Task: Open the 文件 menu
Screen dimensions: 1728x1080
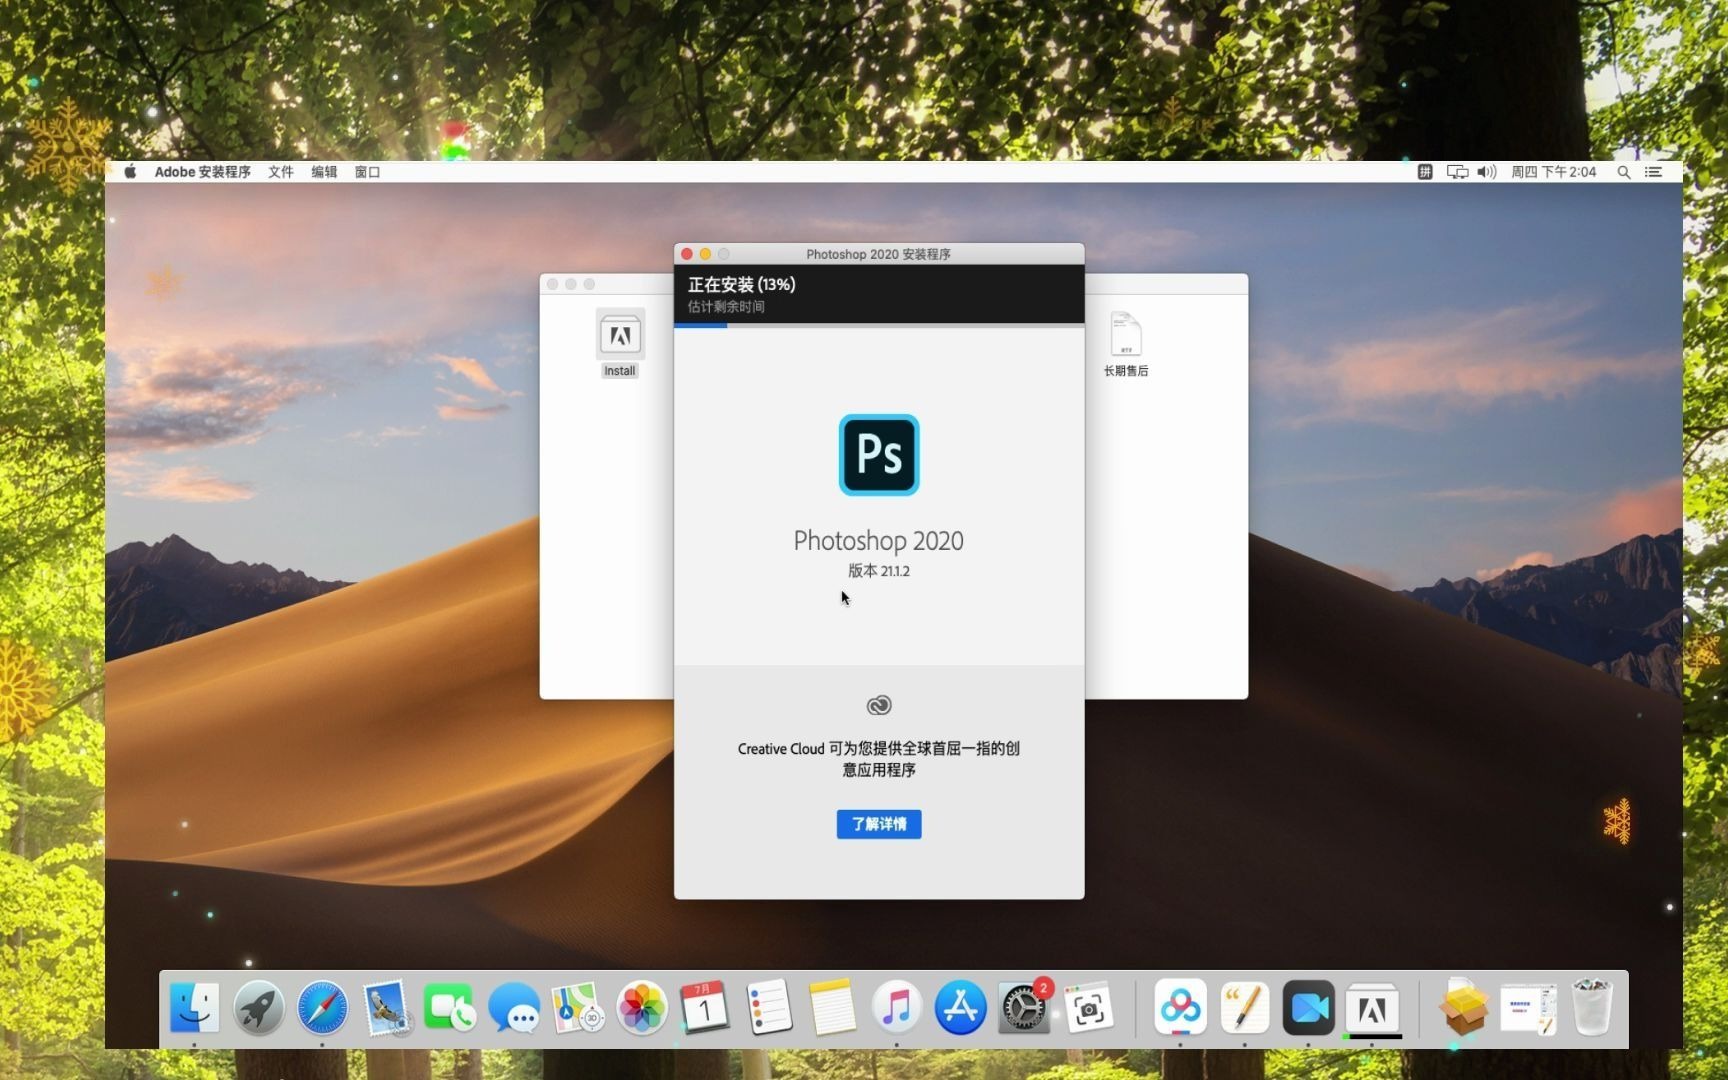Action: 280,172
